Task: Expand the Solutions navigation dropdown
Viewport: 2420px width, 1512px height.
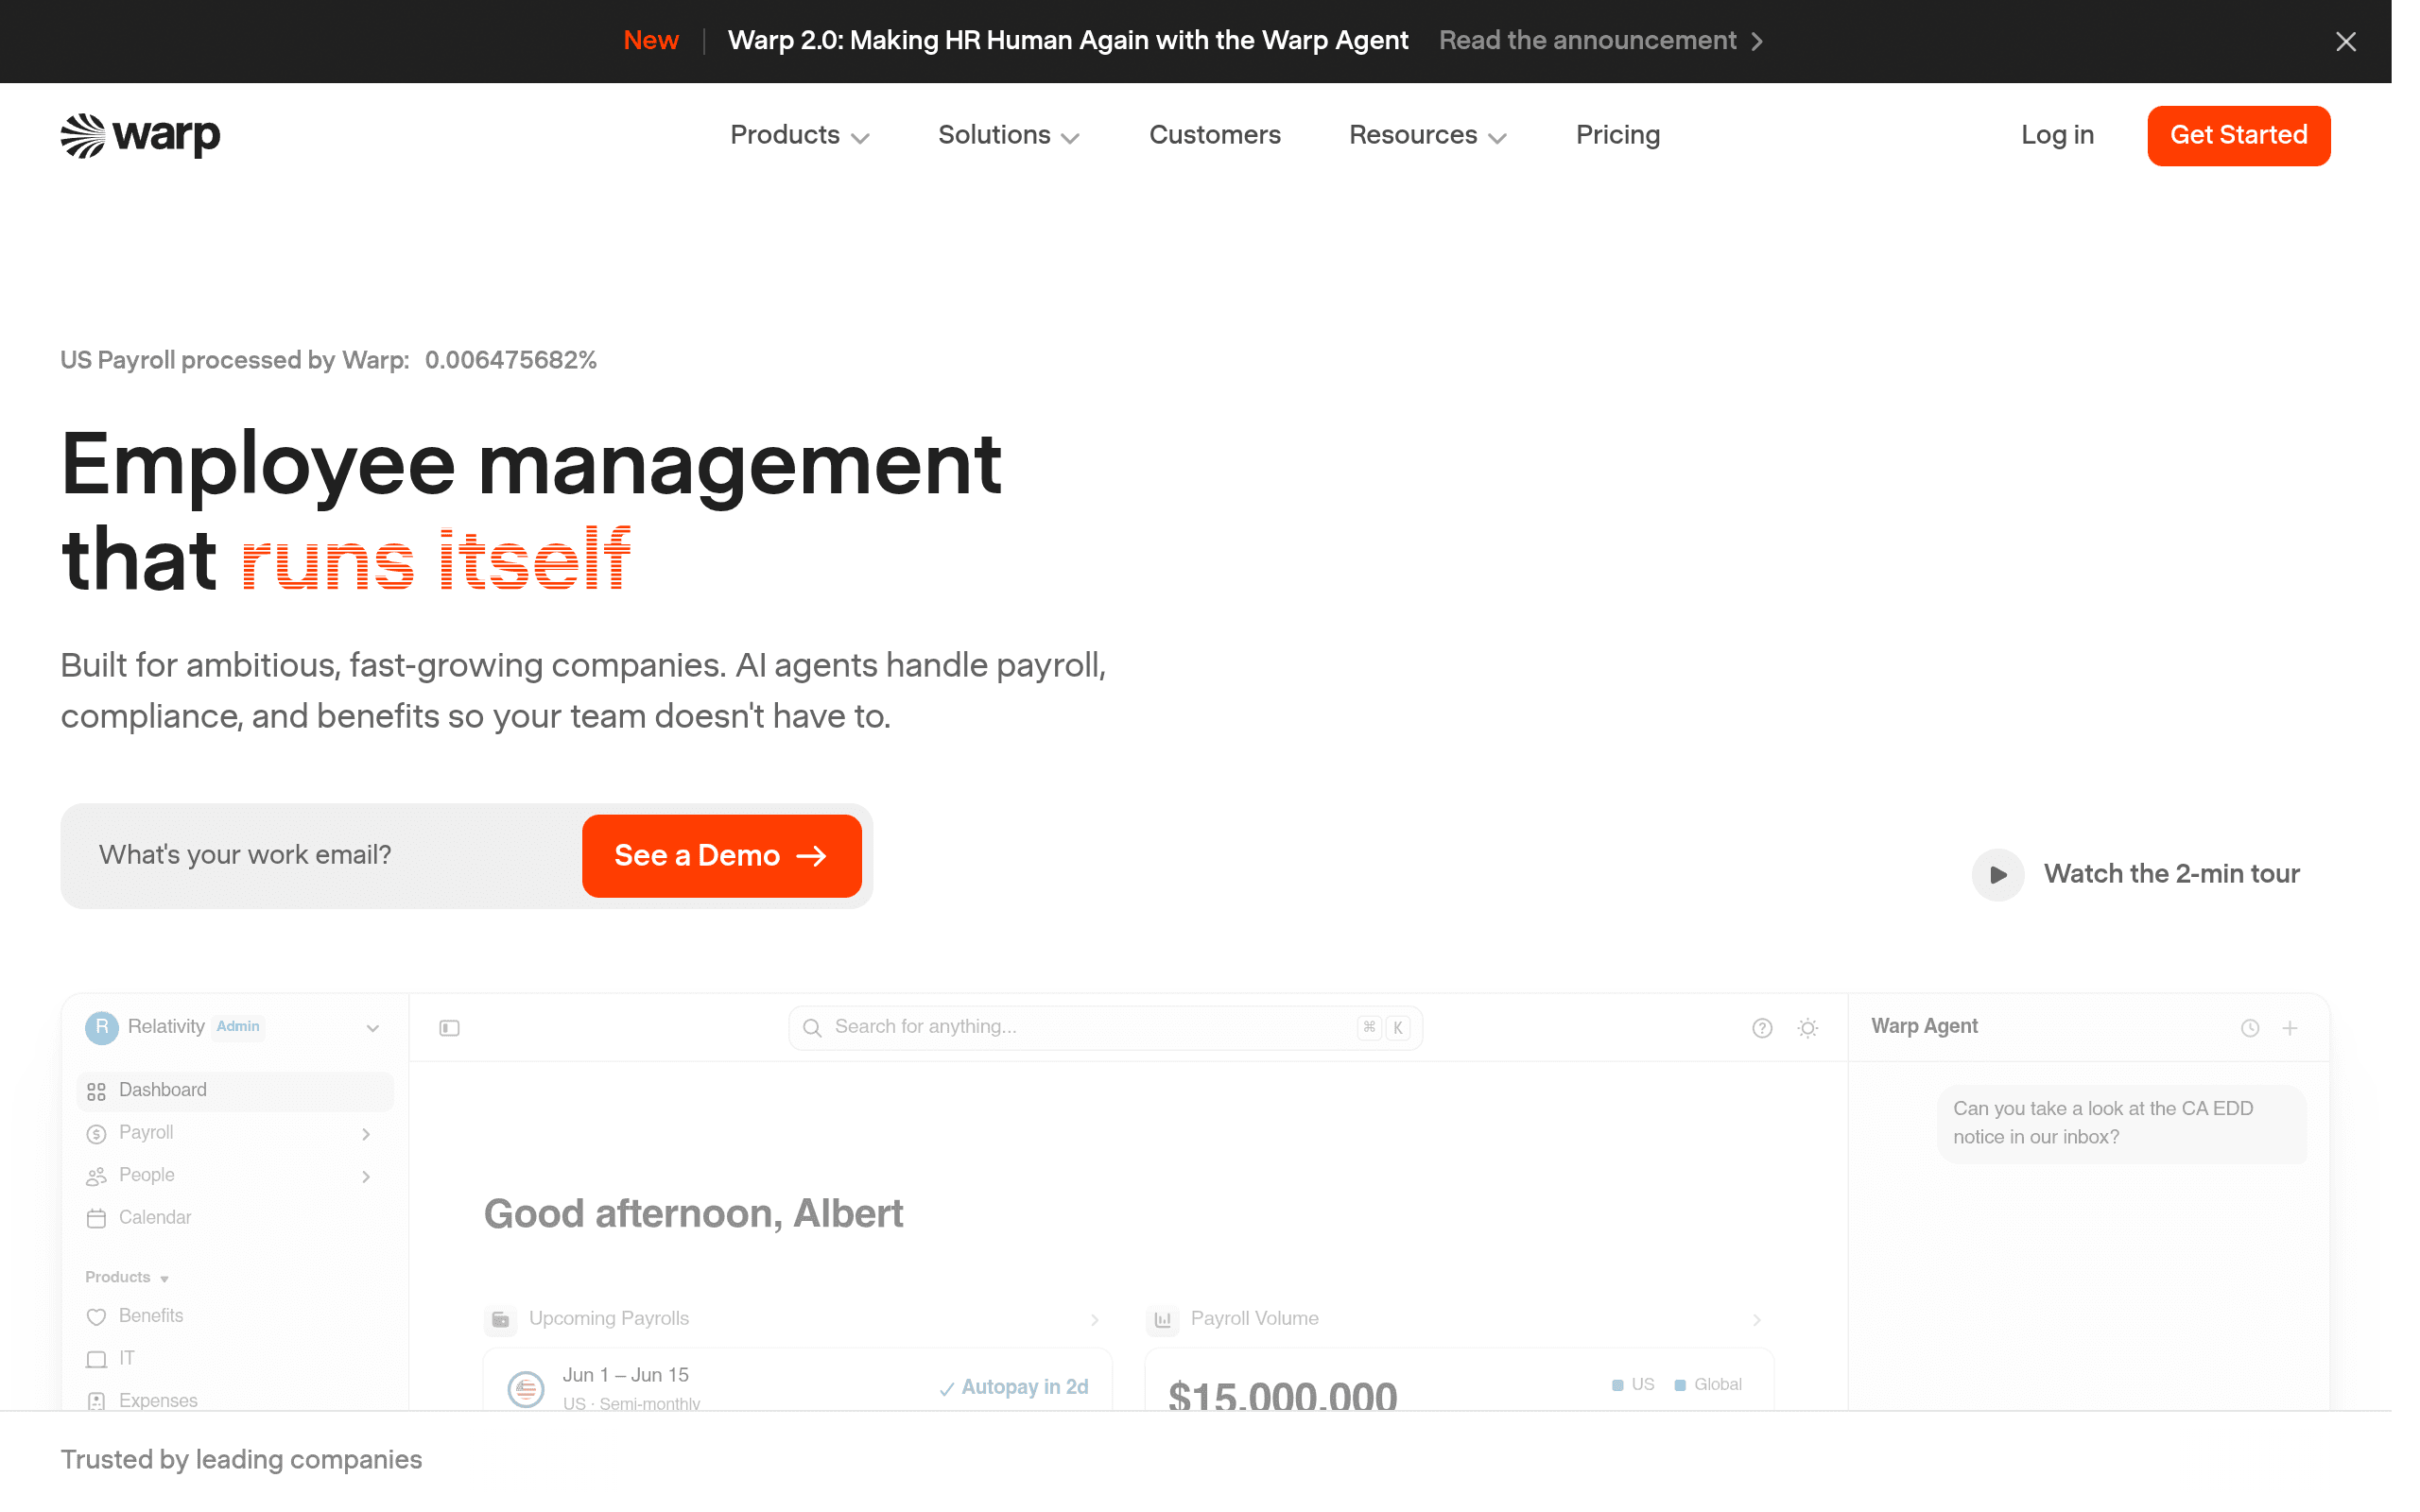Action: pyautogui.click(x=1008, y=135)
